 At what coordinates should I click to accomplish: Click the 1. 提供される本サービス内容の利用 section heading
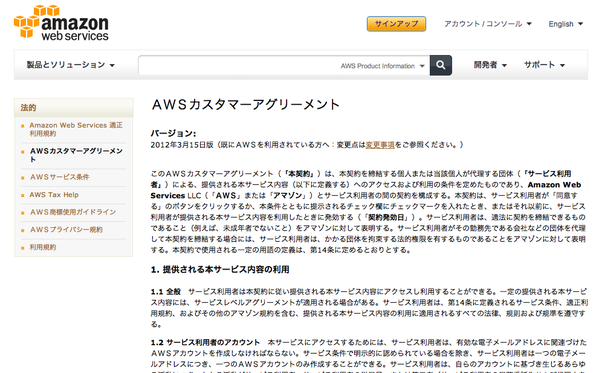point(220,269)
